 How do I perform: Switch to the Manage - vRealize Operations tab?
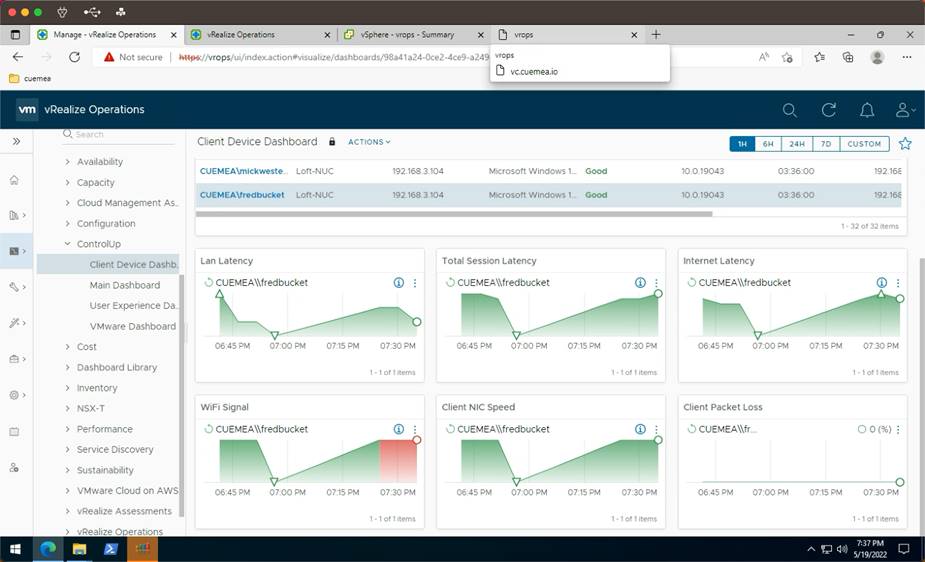coord(105,35)
